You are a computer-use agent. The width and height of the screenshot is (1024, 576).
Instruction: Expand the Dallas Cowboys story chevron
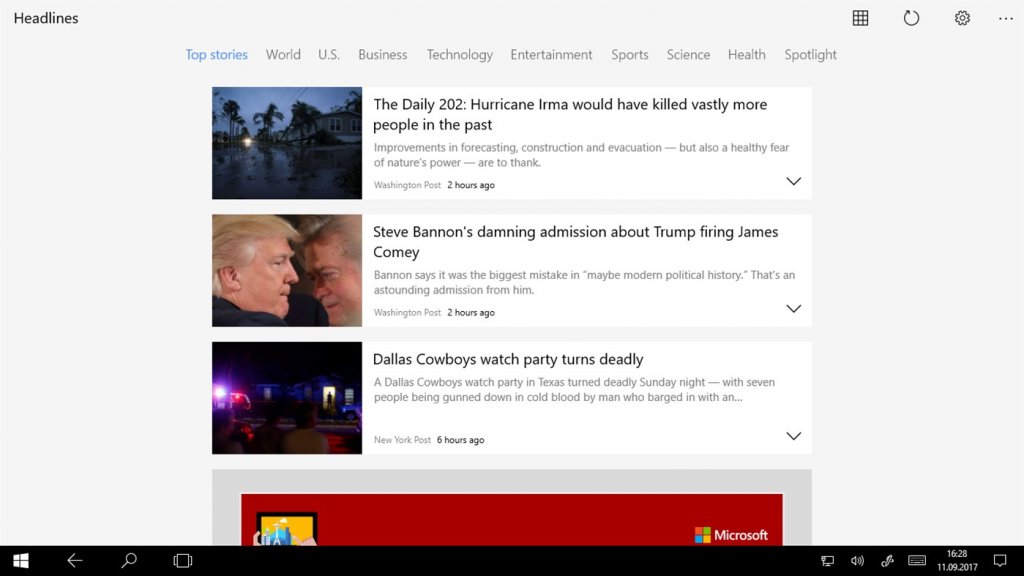pos(793,436)
